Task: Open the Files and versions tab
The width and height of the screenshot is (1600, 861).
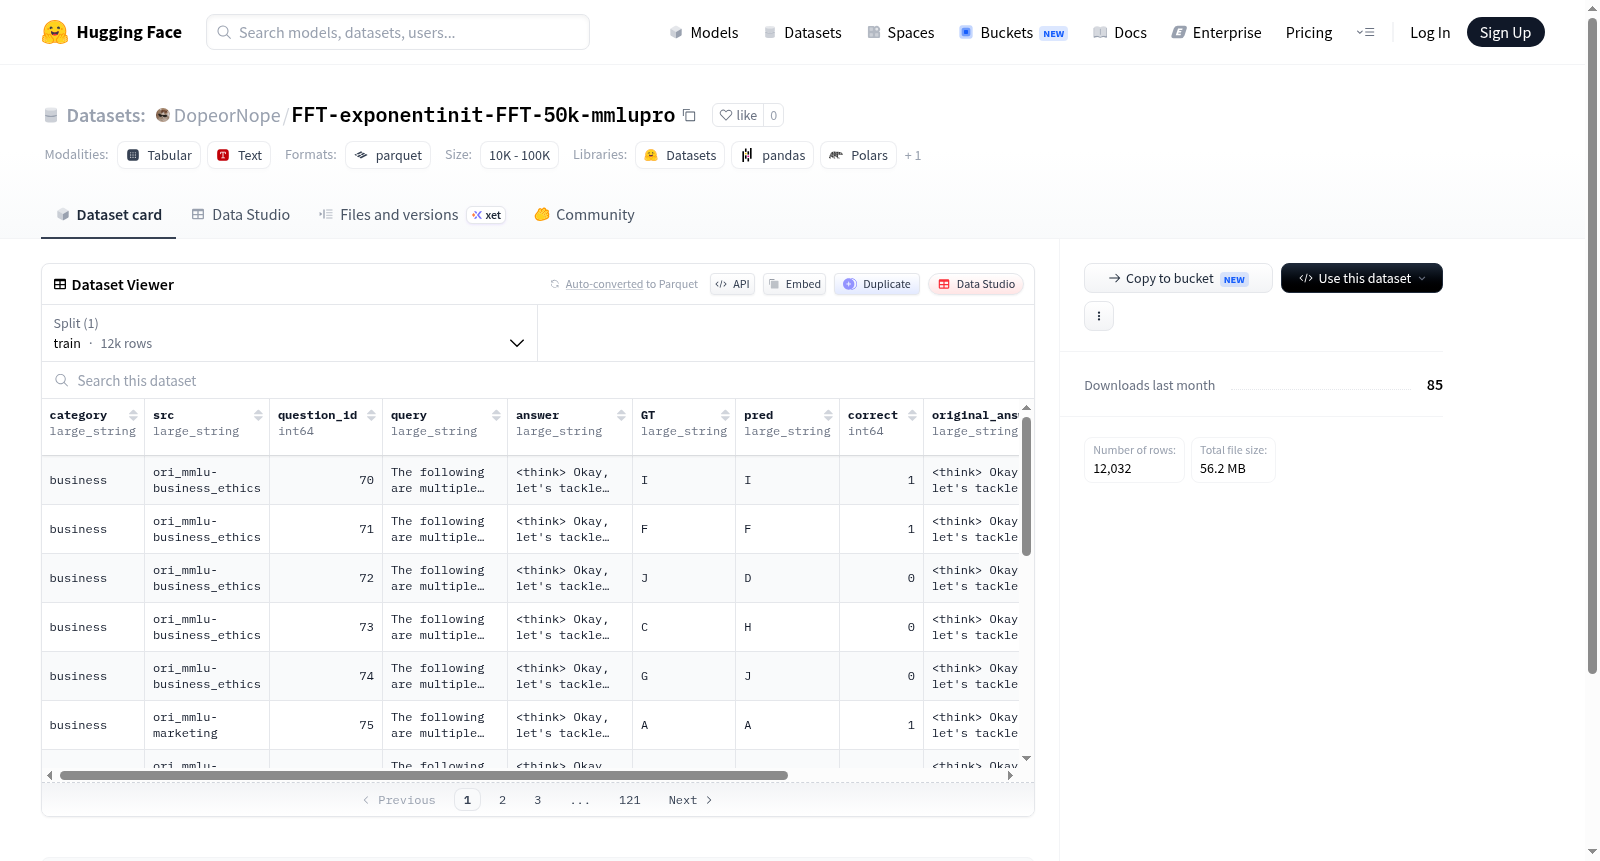Action: [412, 214]
